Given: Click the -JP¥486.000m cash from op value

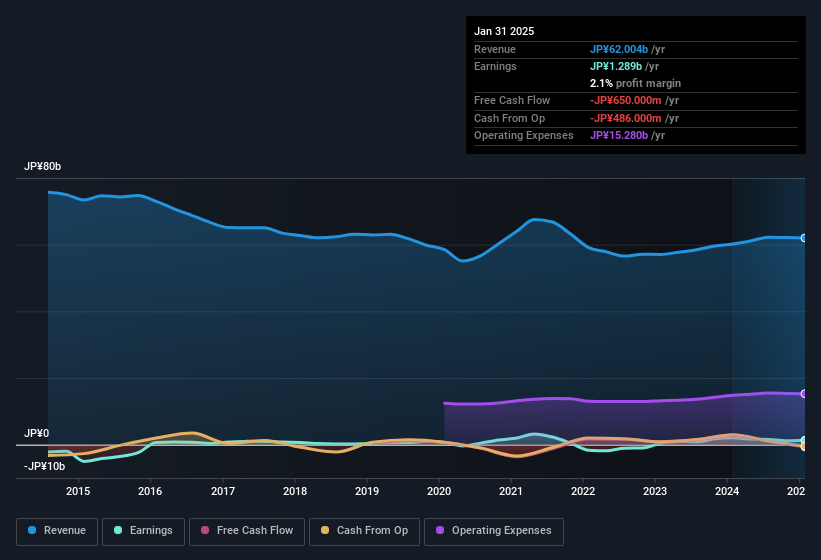Looking at the screenshot, I should [x=626, y=118].
